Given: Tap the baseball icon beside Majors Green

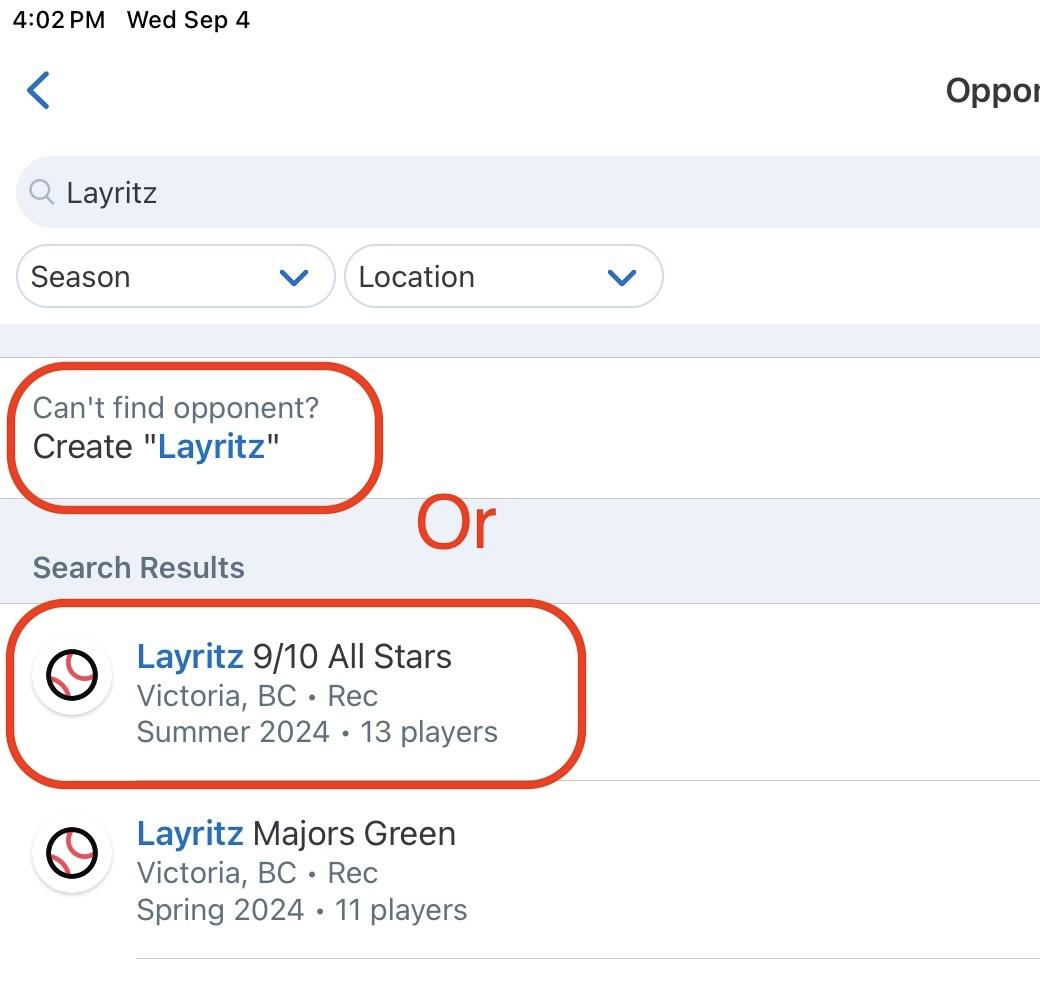Looking at the screenshot, I should [x=72, y=853].
